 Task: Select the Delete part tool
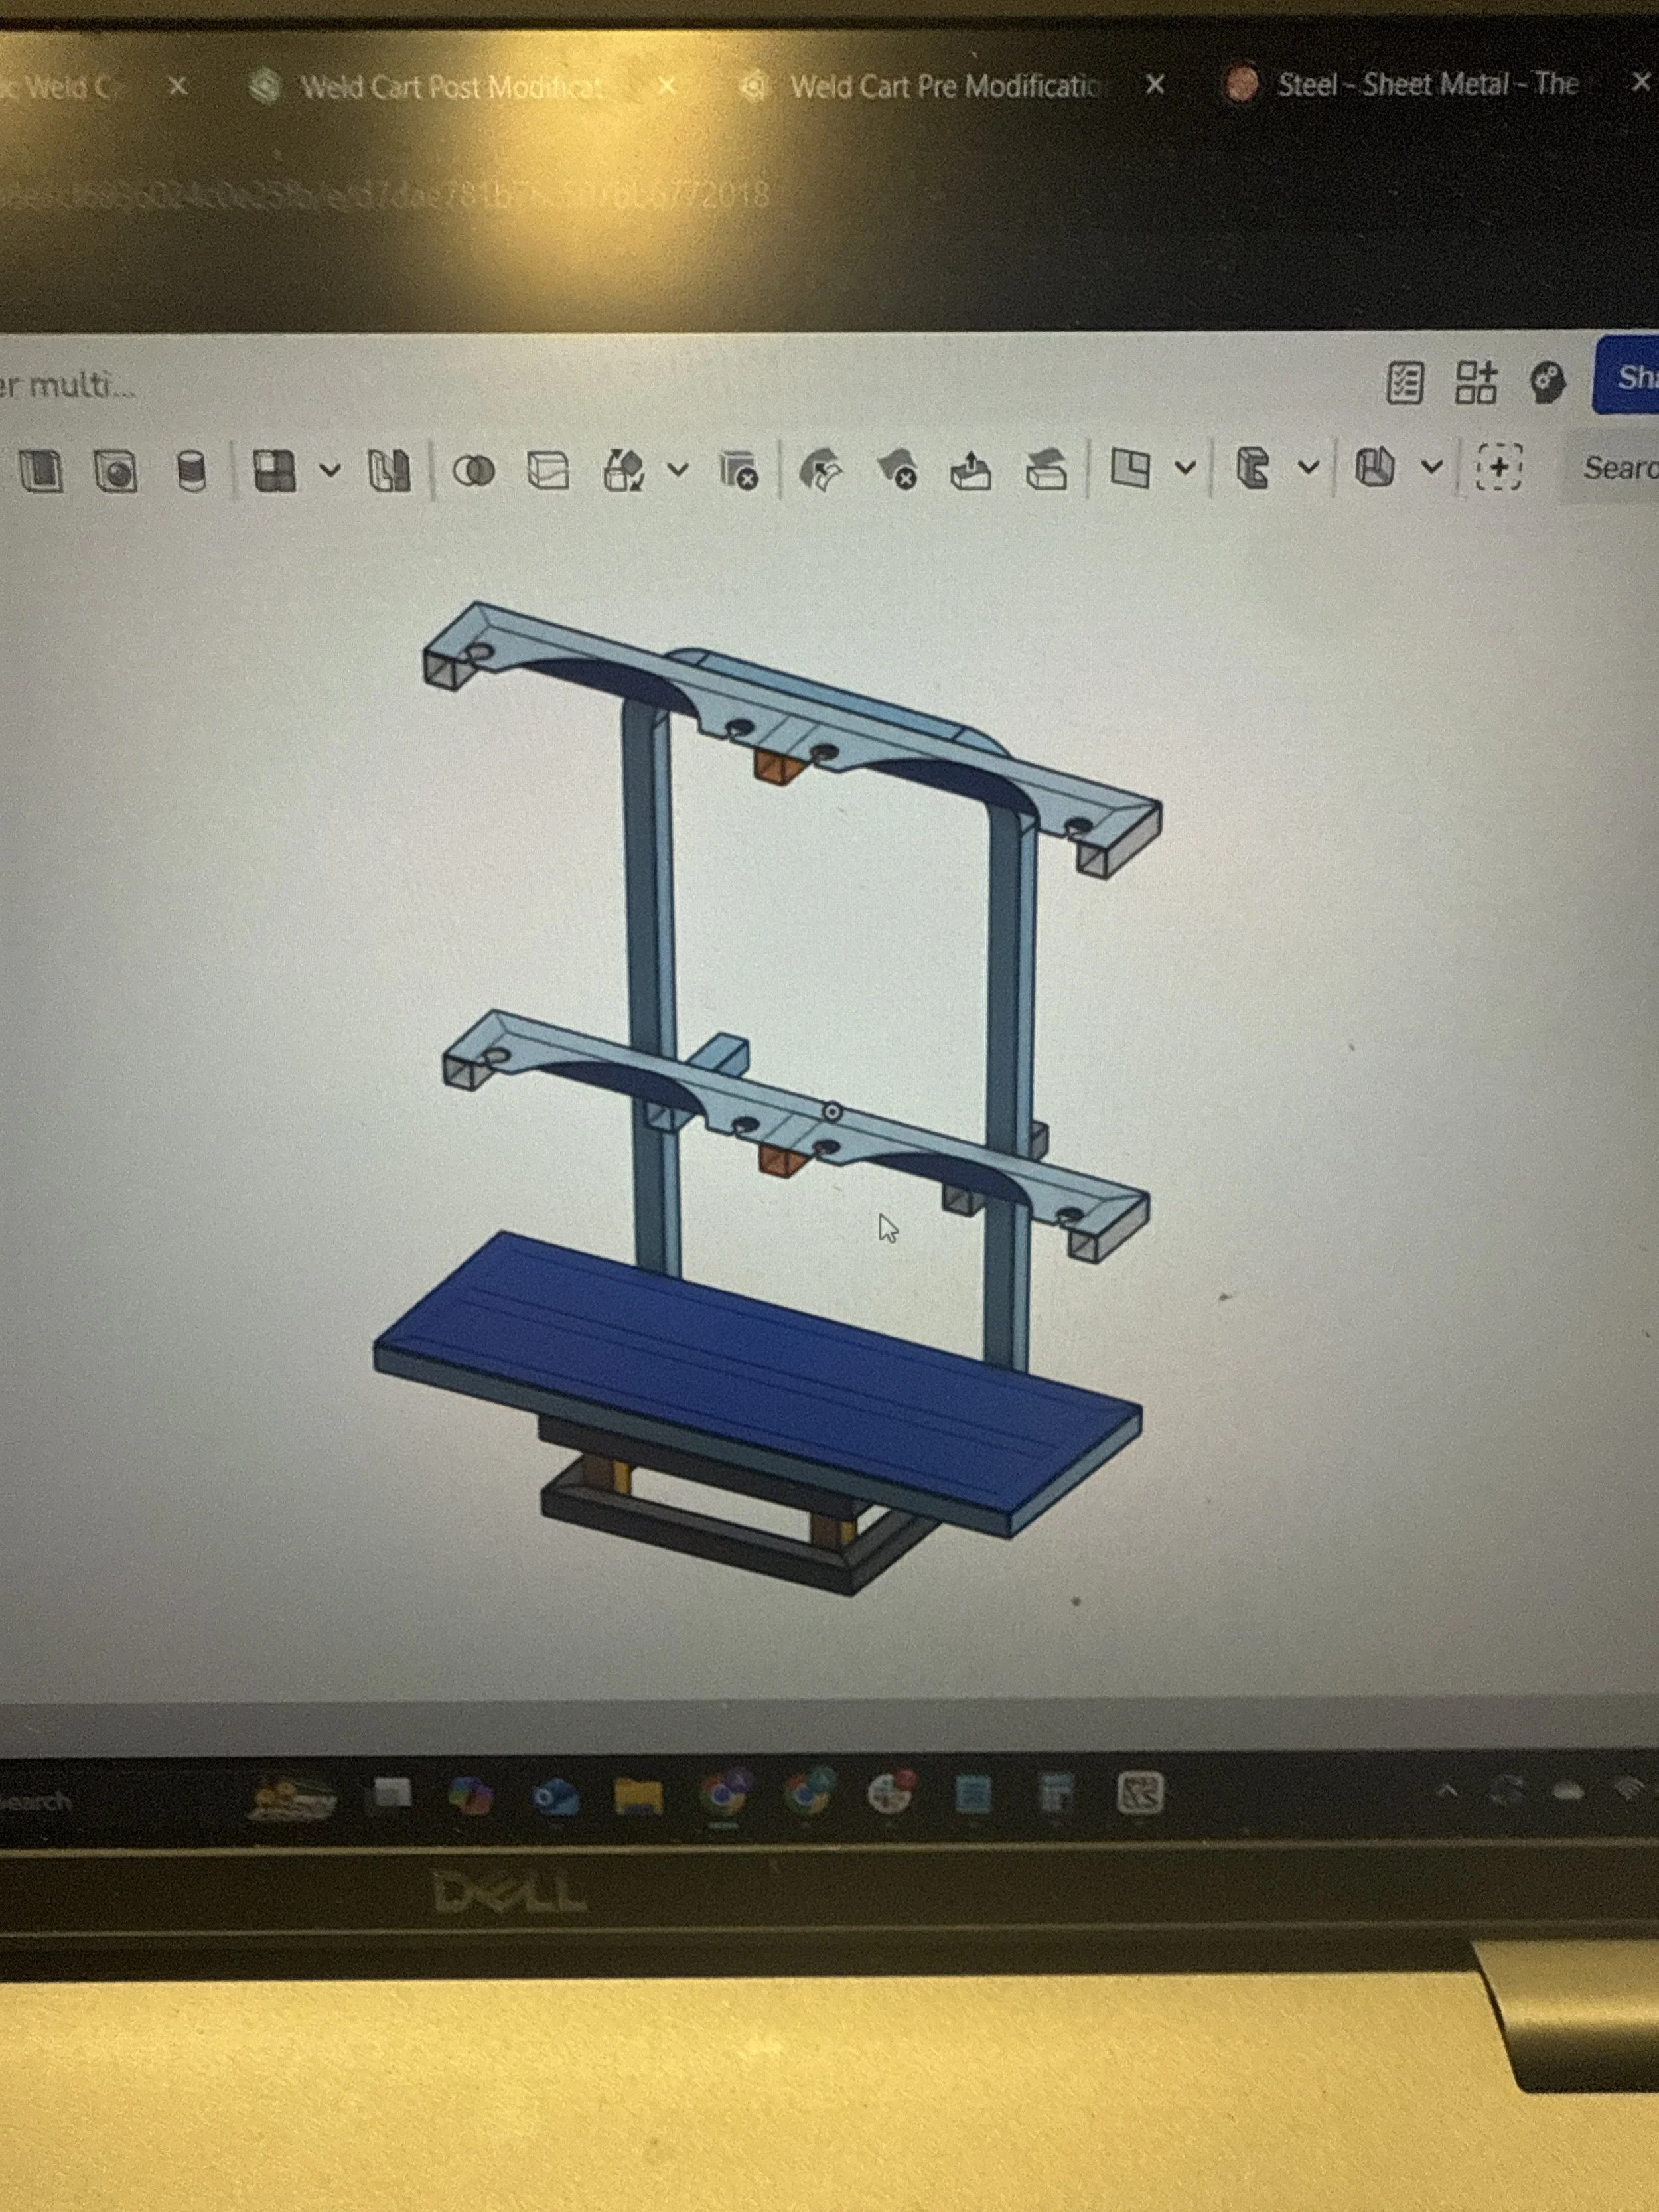pyautogui.click(x=739, y=470)
